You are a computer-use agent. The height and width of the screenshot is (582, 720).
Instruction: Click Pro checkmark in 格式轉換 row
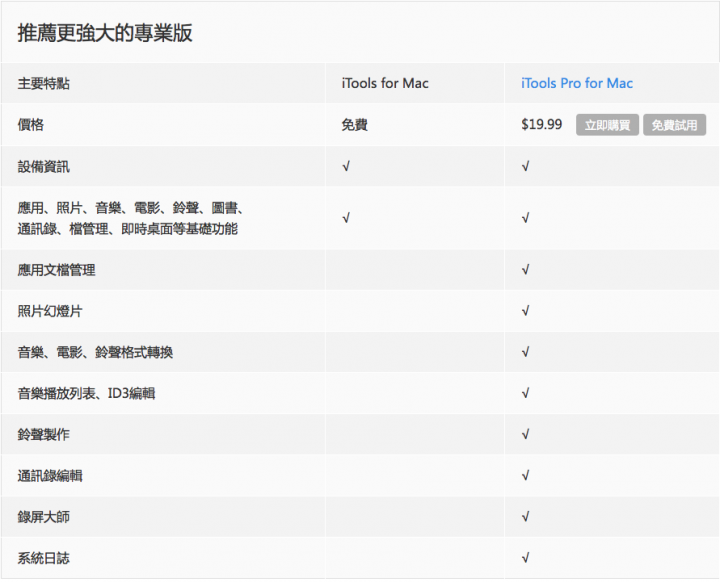525,352
